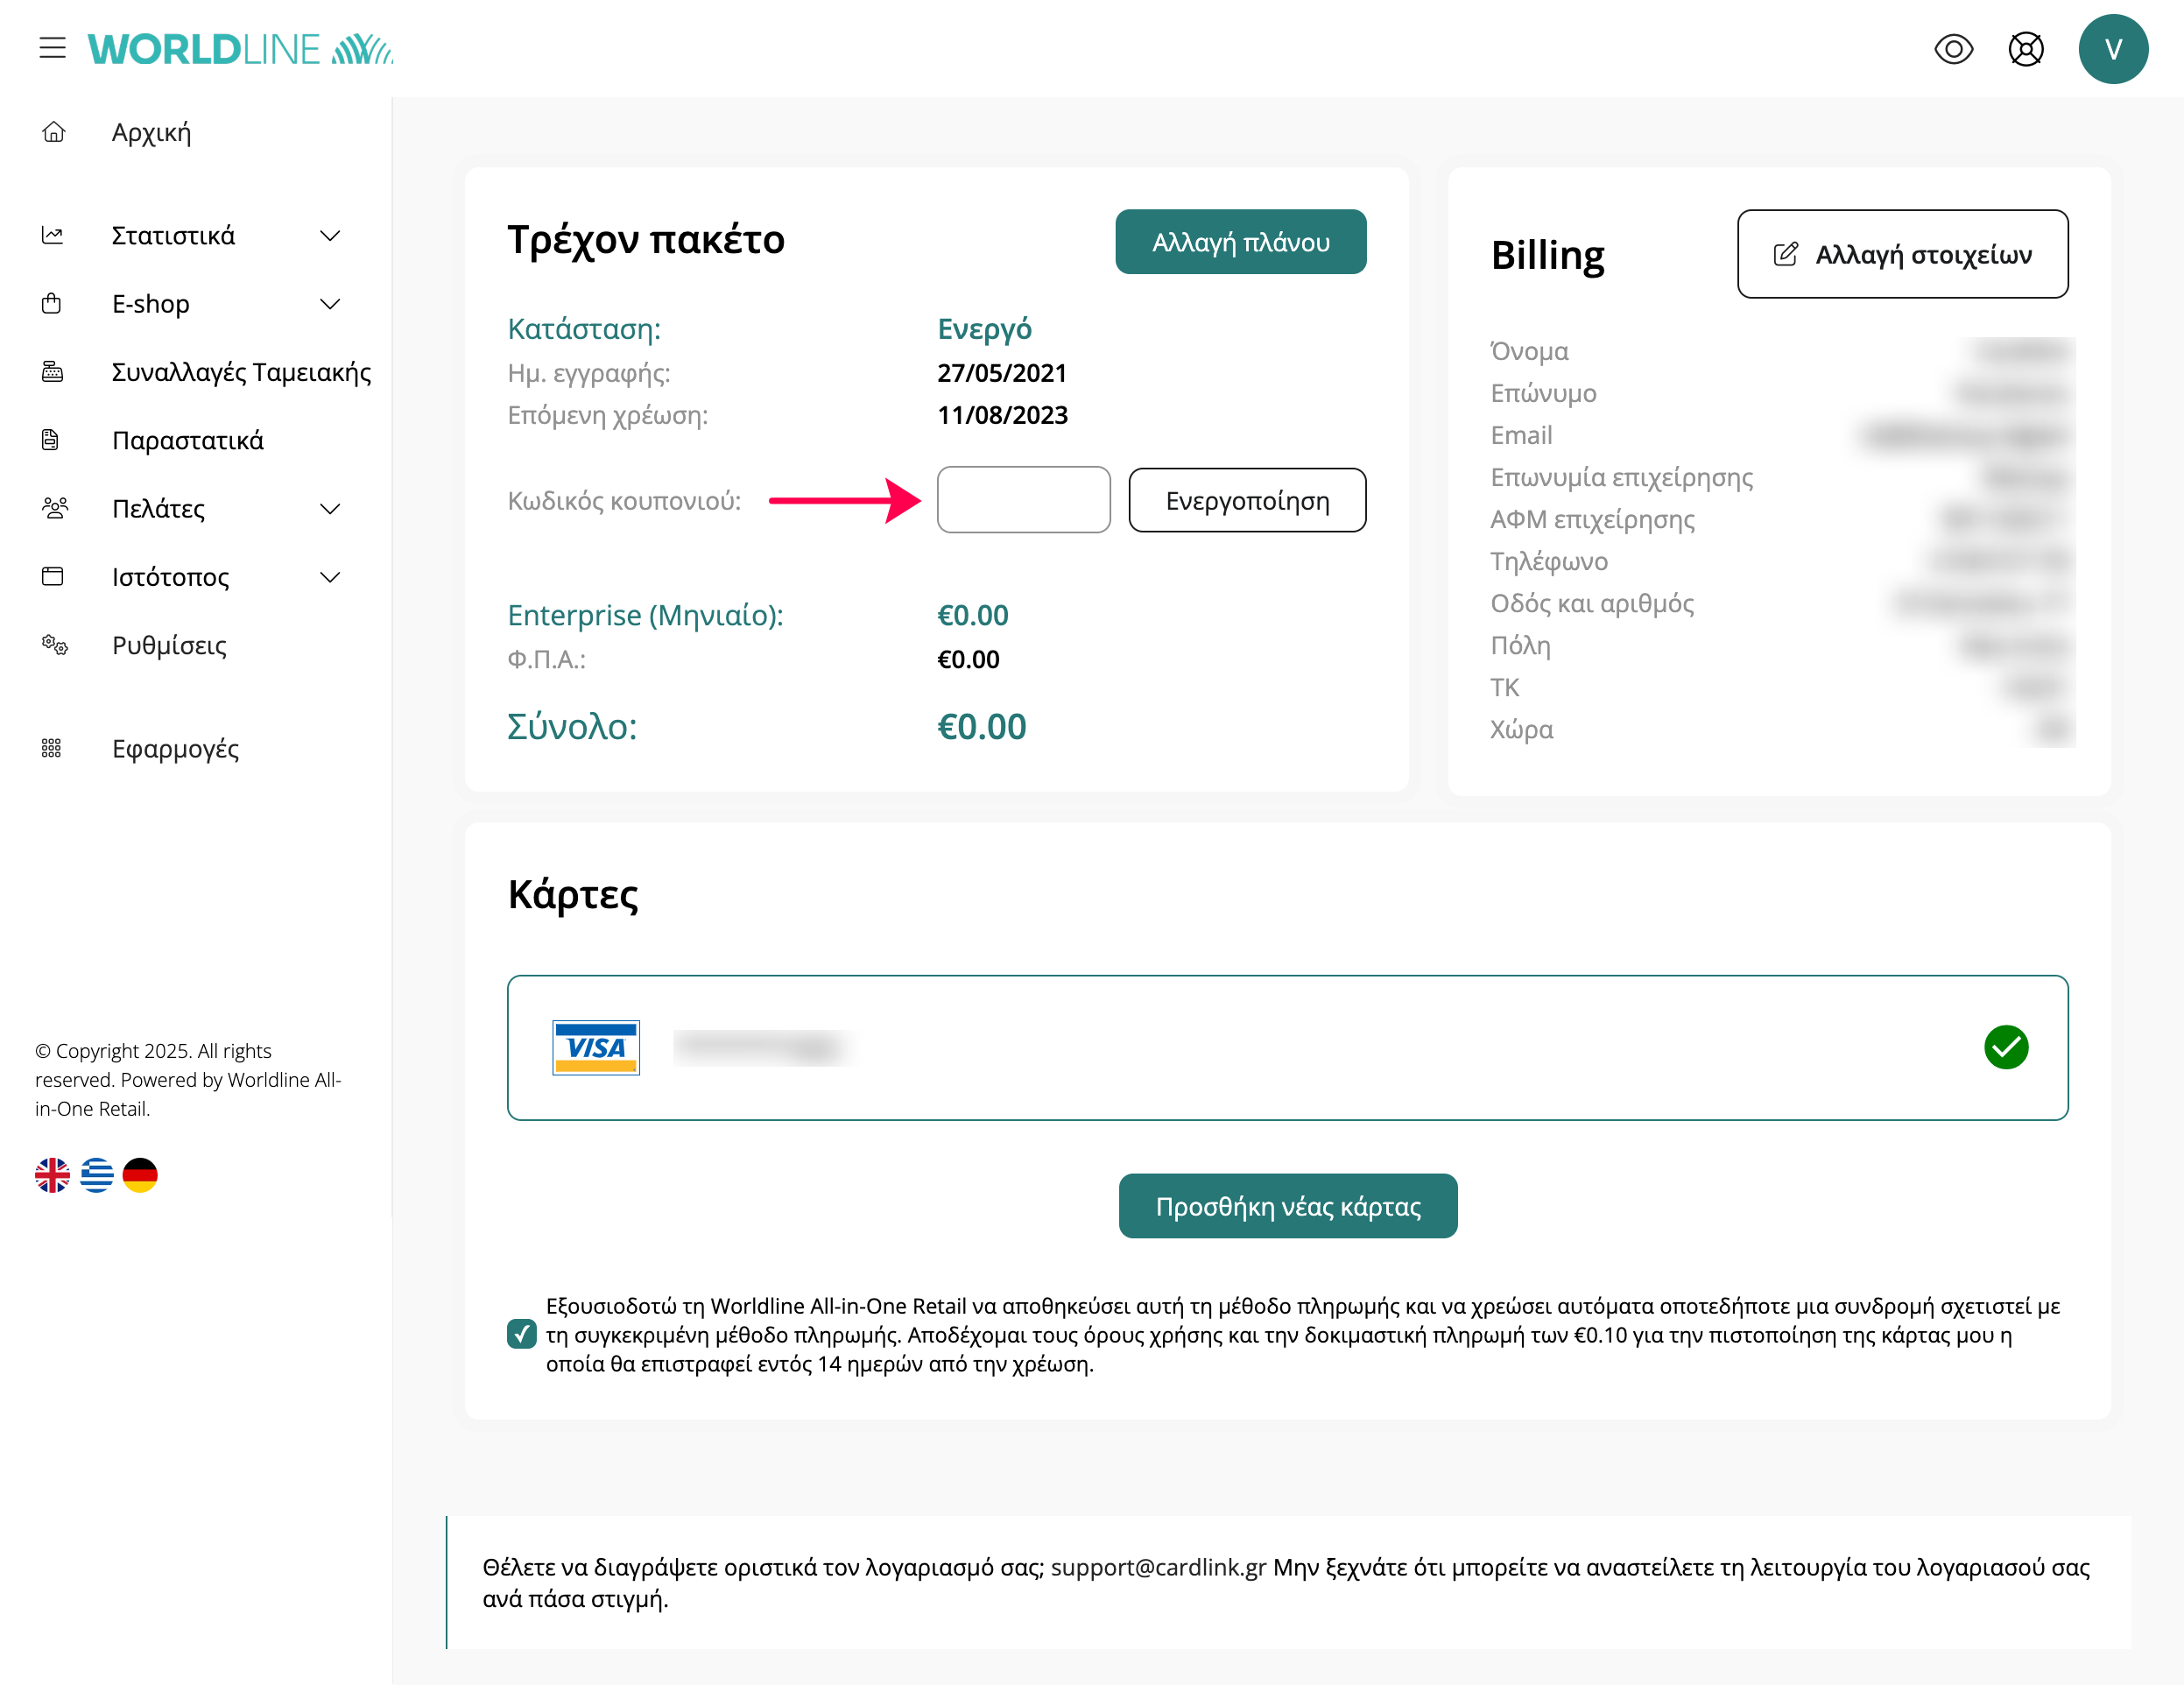Click the Εφαρμογές grid icon
2184x1685 pixels.
click(52, 748)
